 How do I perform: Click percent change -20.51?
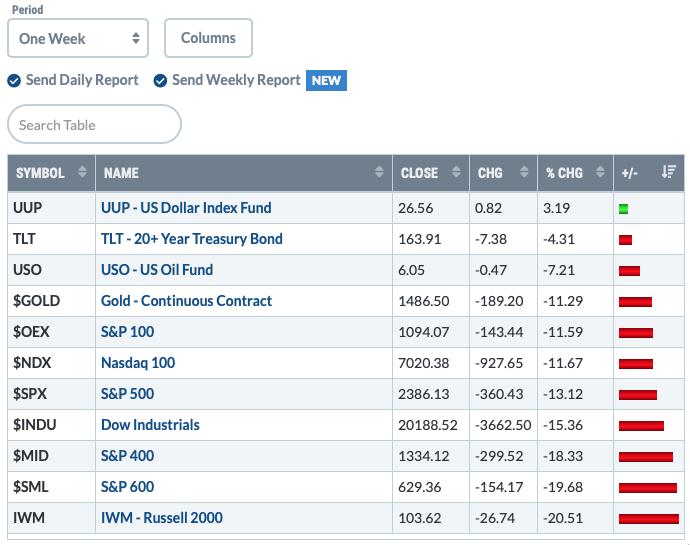tap(563, 518)
